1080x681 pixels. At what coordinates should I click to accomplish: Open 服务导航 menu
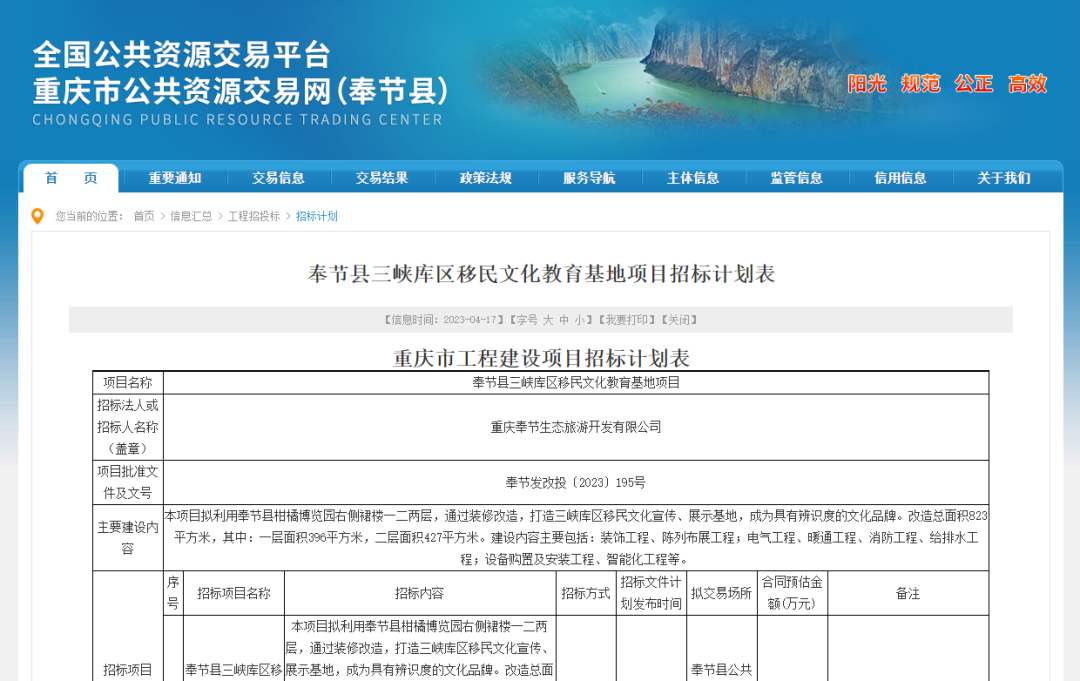(x=589, y=178)
